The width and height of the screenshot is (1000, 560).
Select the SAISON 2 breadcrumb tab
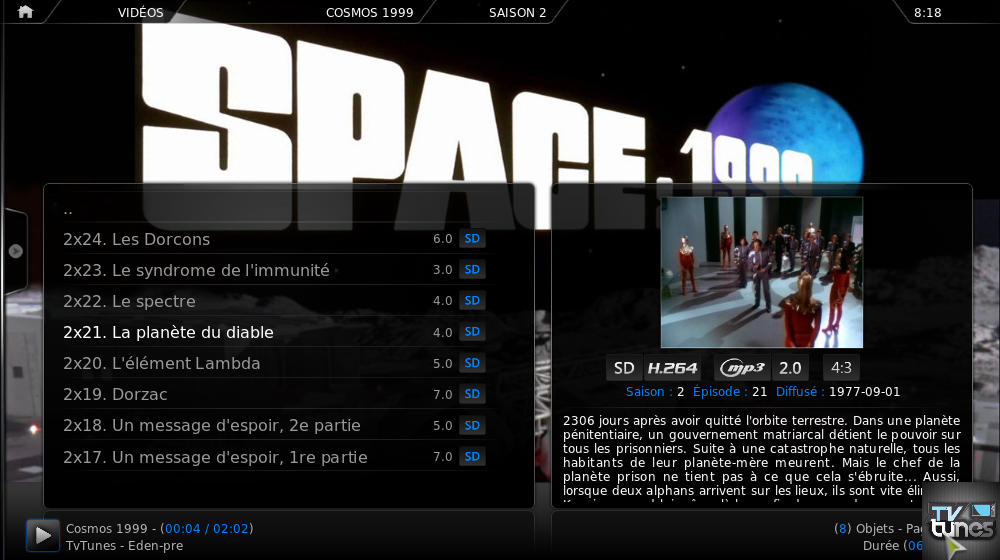[x=517, y=13]
